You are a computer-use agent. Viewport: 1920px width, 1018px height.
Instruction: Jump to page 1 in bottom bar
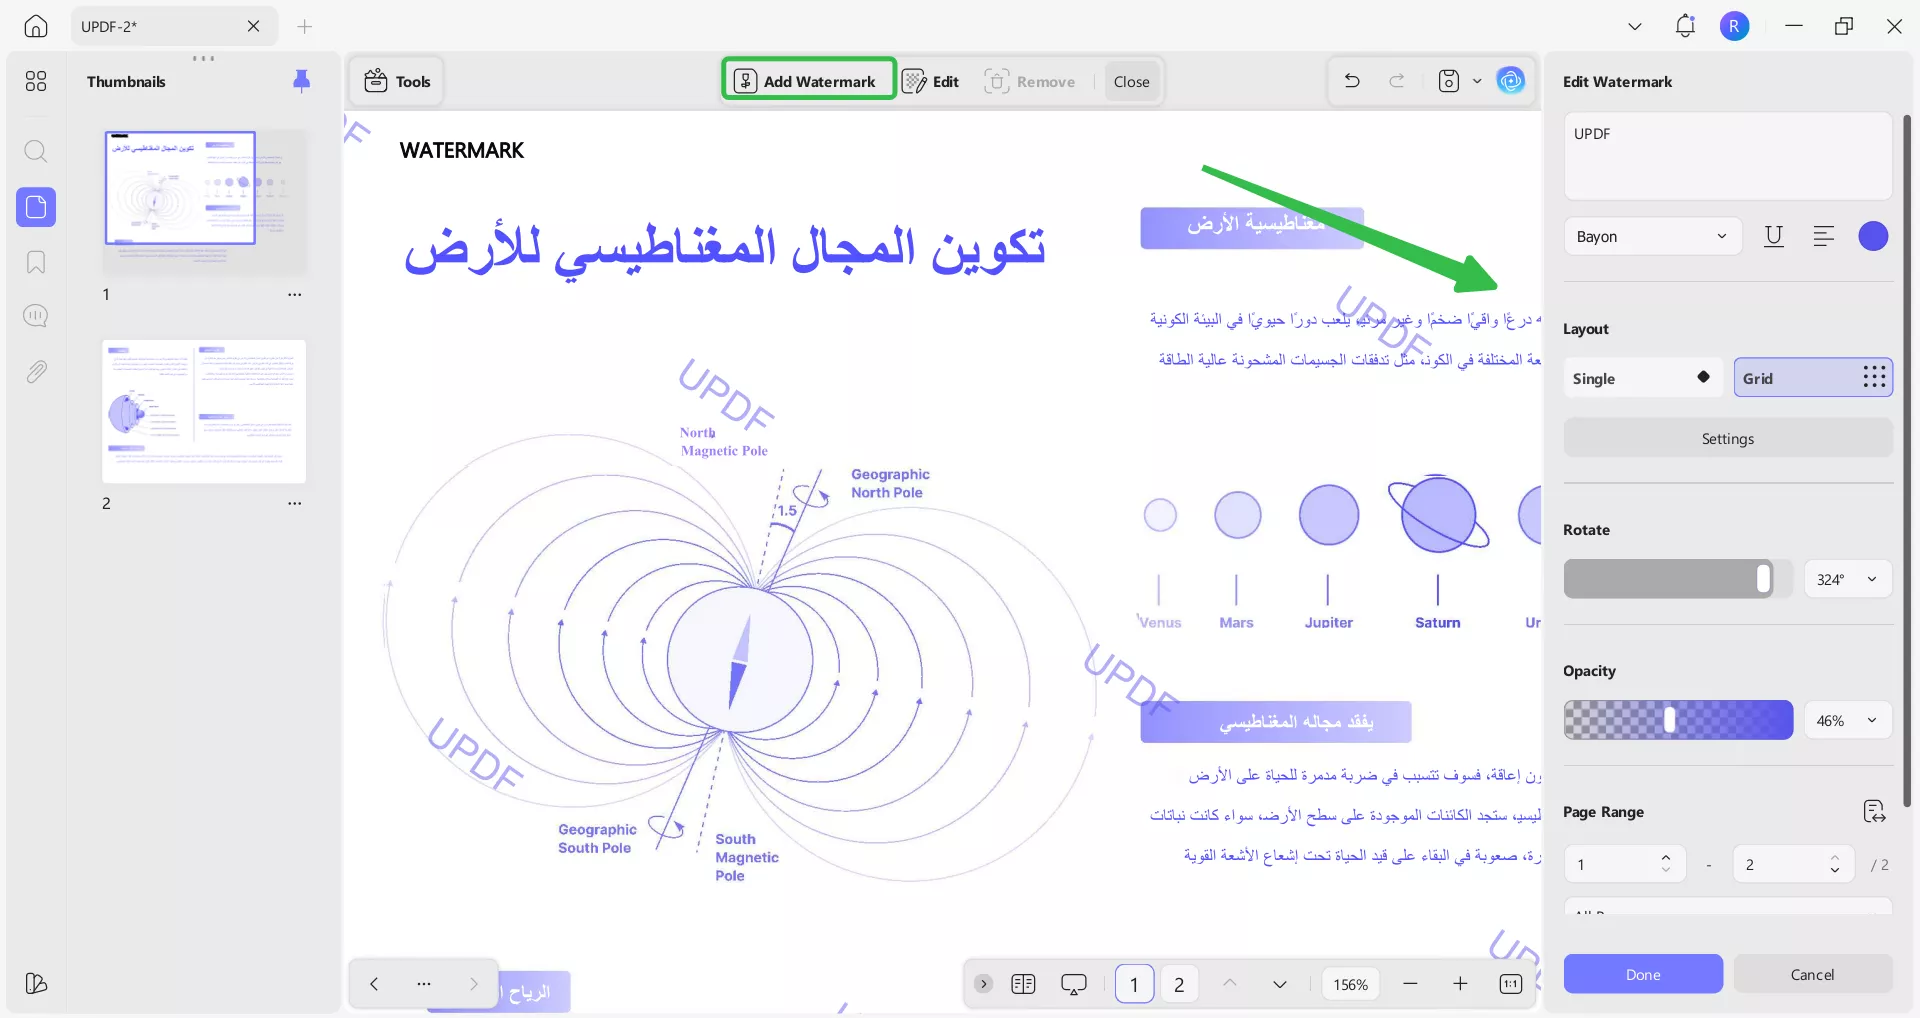coord(1134,985)
